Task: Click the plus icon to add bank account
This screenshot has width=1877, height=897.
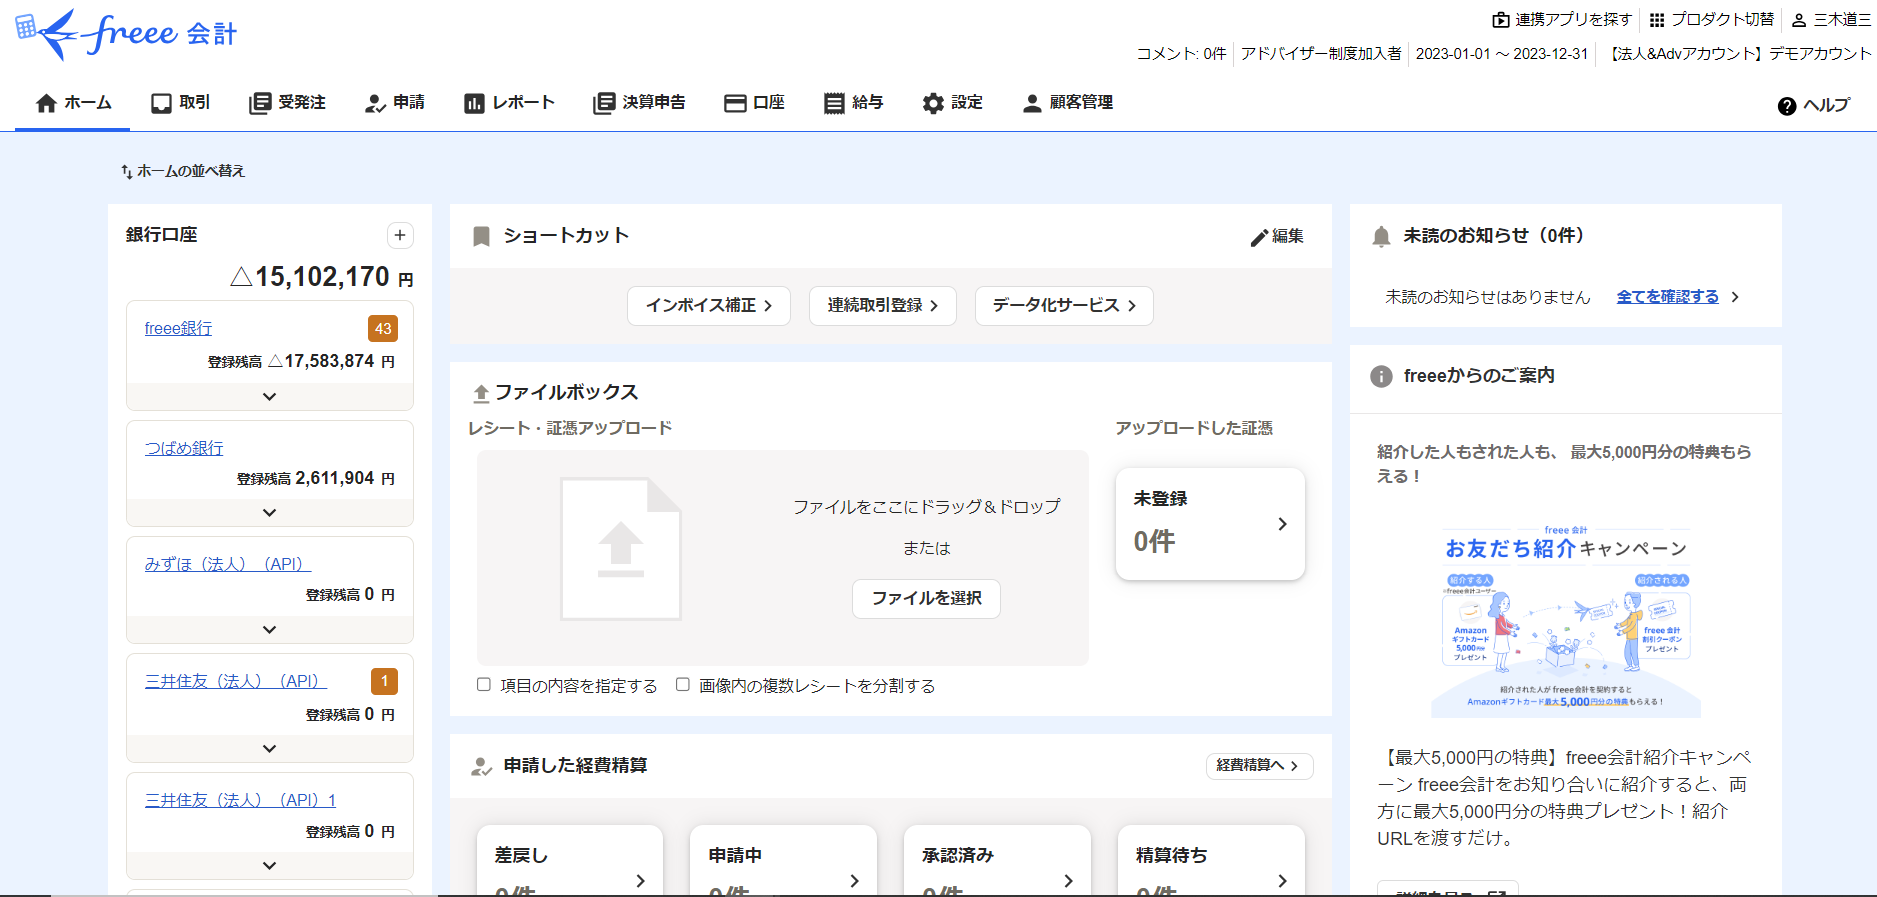Action: pos(400,235)
